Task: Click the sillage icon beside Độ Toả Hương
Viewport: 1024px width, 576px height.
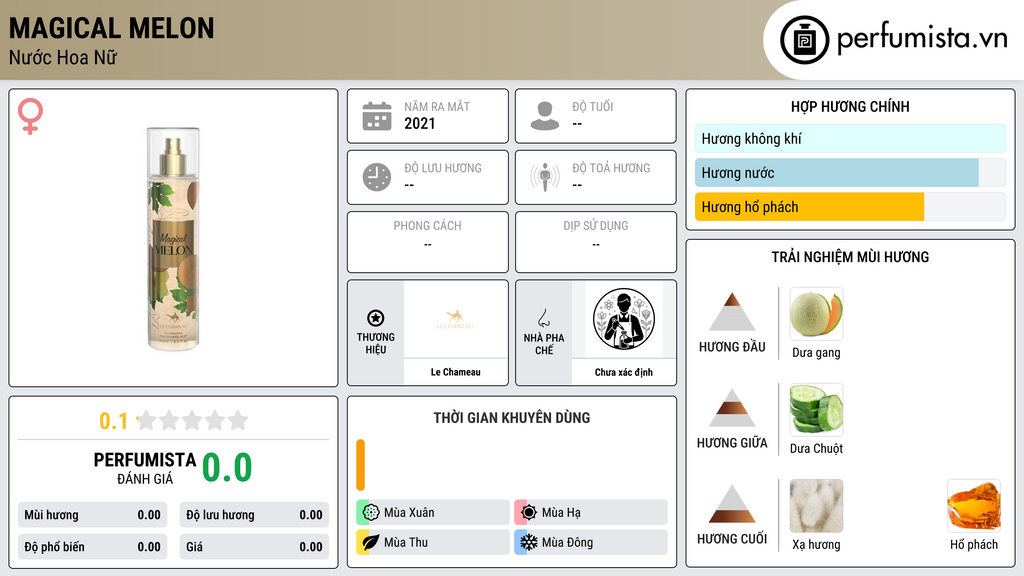Action: point(545,177)
